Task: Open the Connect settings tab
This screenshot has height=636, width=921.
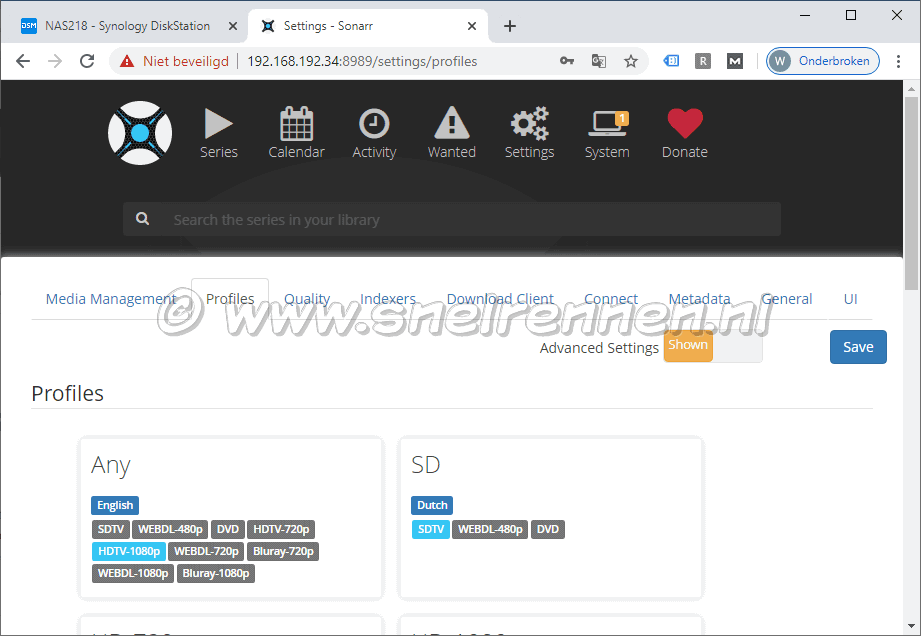Action: click(x=611, y=299)
